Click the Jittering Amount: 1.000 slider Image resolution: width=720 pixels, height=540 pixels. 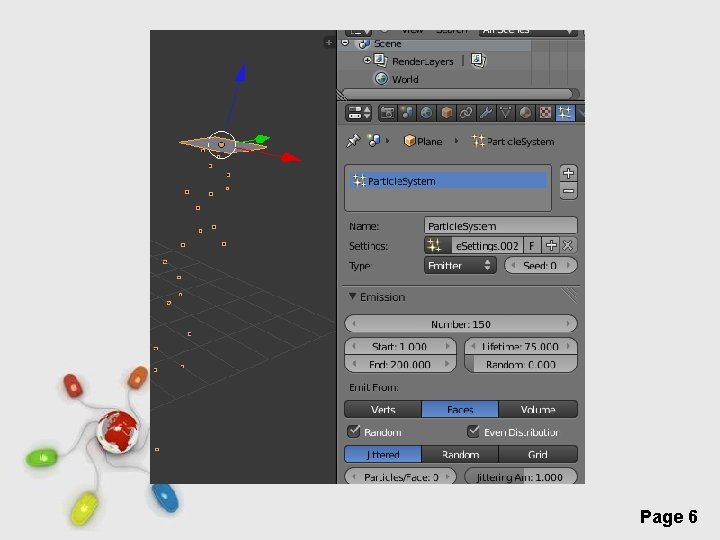coord(521,477)
